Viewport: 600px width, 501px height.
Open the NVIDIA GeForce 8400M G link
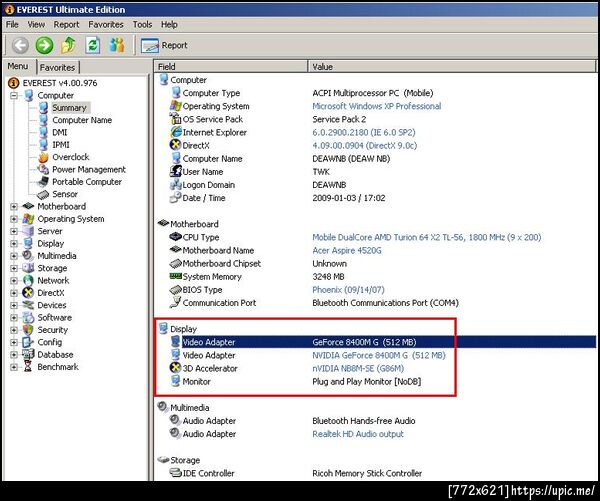click(x=379, y=355)
